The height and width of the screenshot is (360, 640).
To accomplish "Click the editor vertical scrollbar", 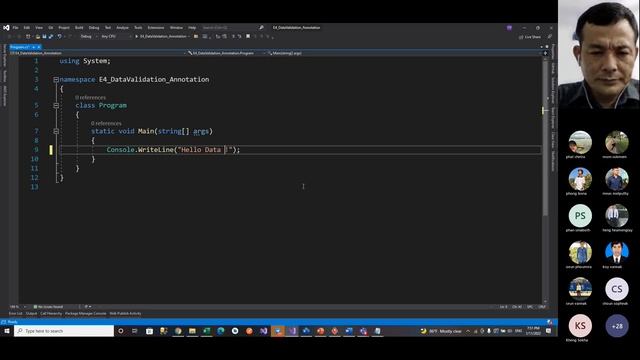I will click(545, 139).
